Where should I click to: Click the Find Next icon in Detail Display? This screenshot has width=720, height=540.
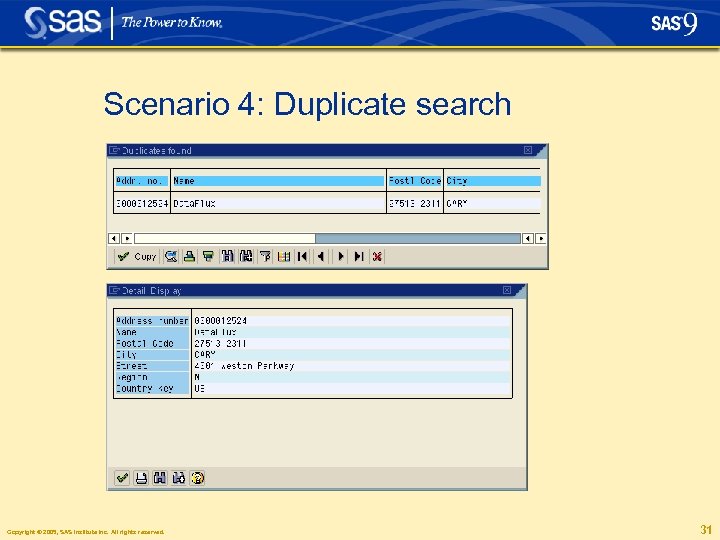179,478
